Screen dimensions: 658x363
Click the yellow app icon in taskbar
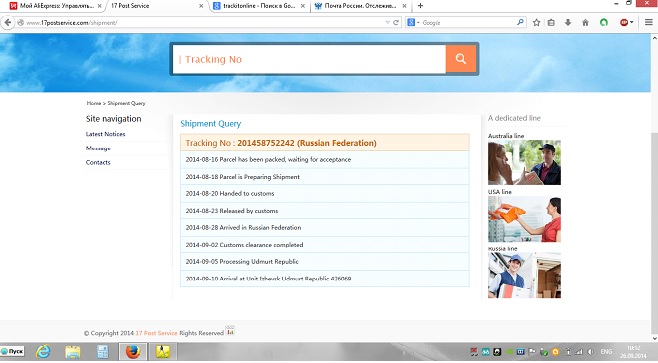(x=163, y=352)
